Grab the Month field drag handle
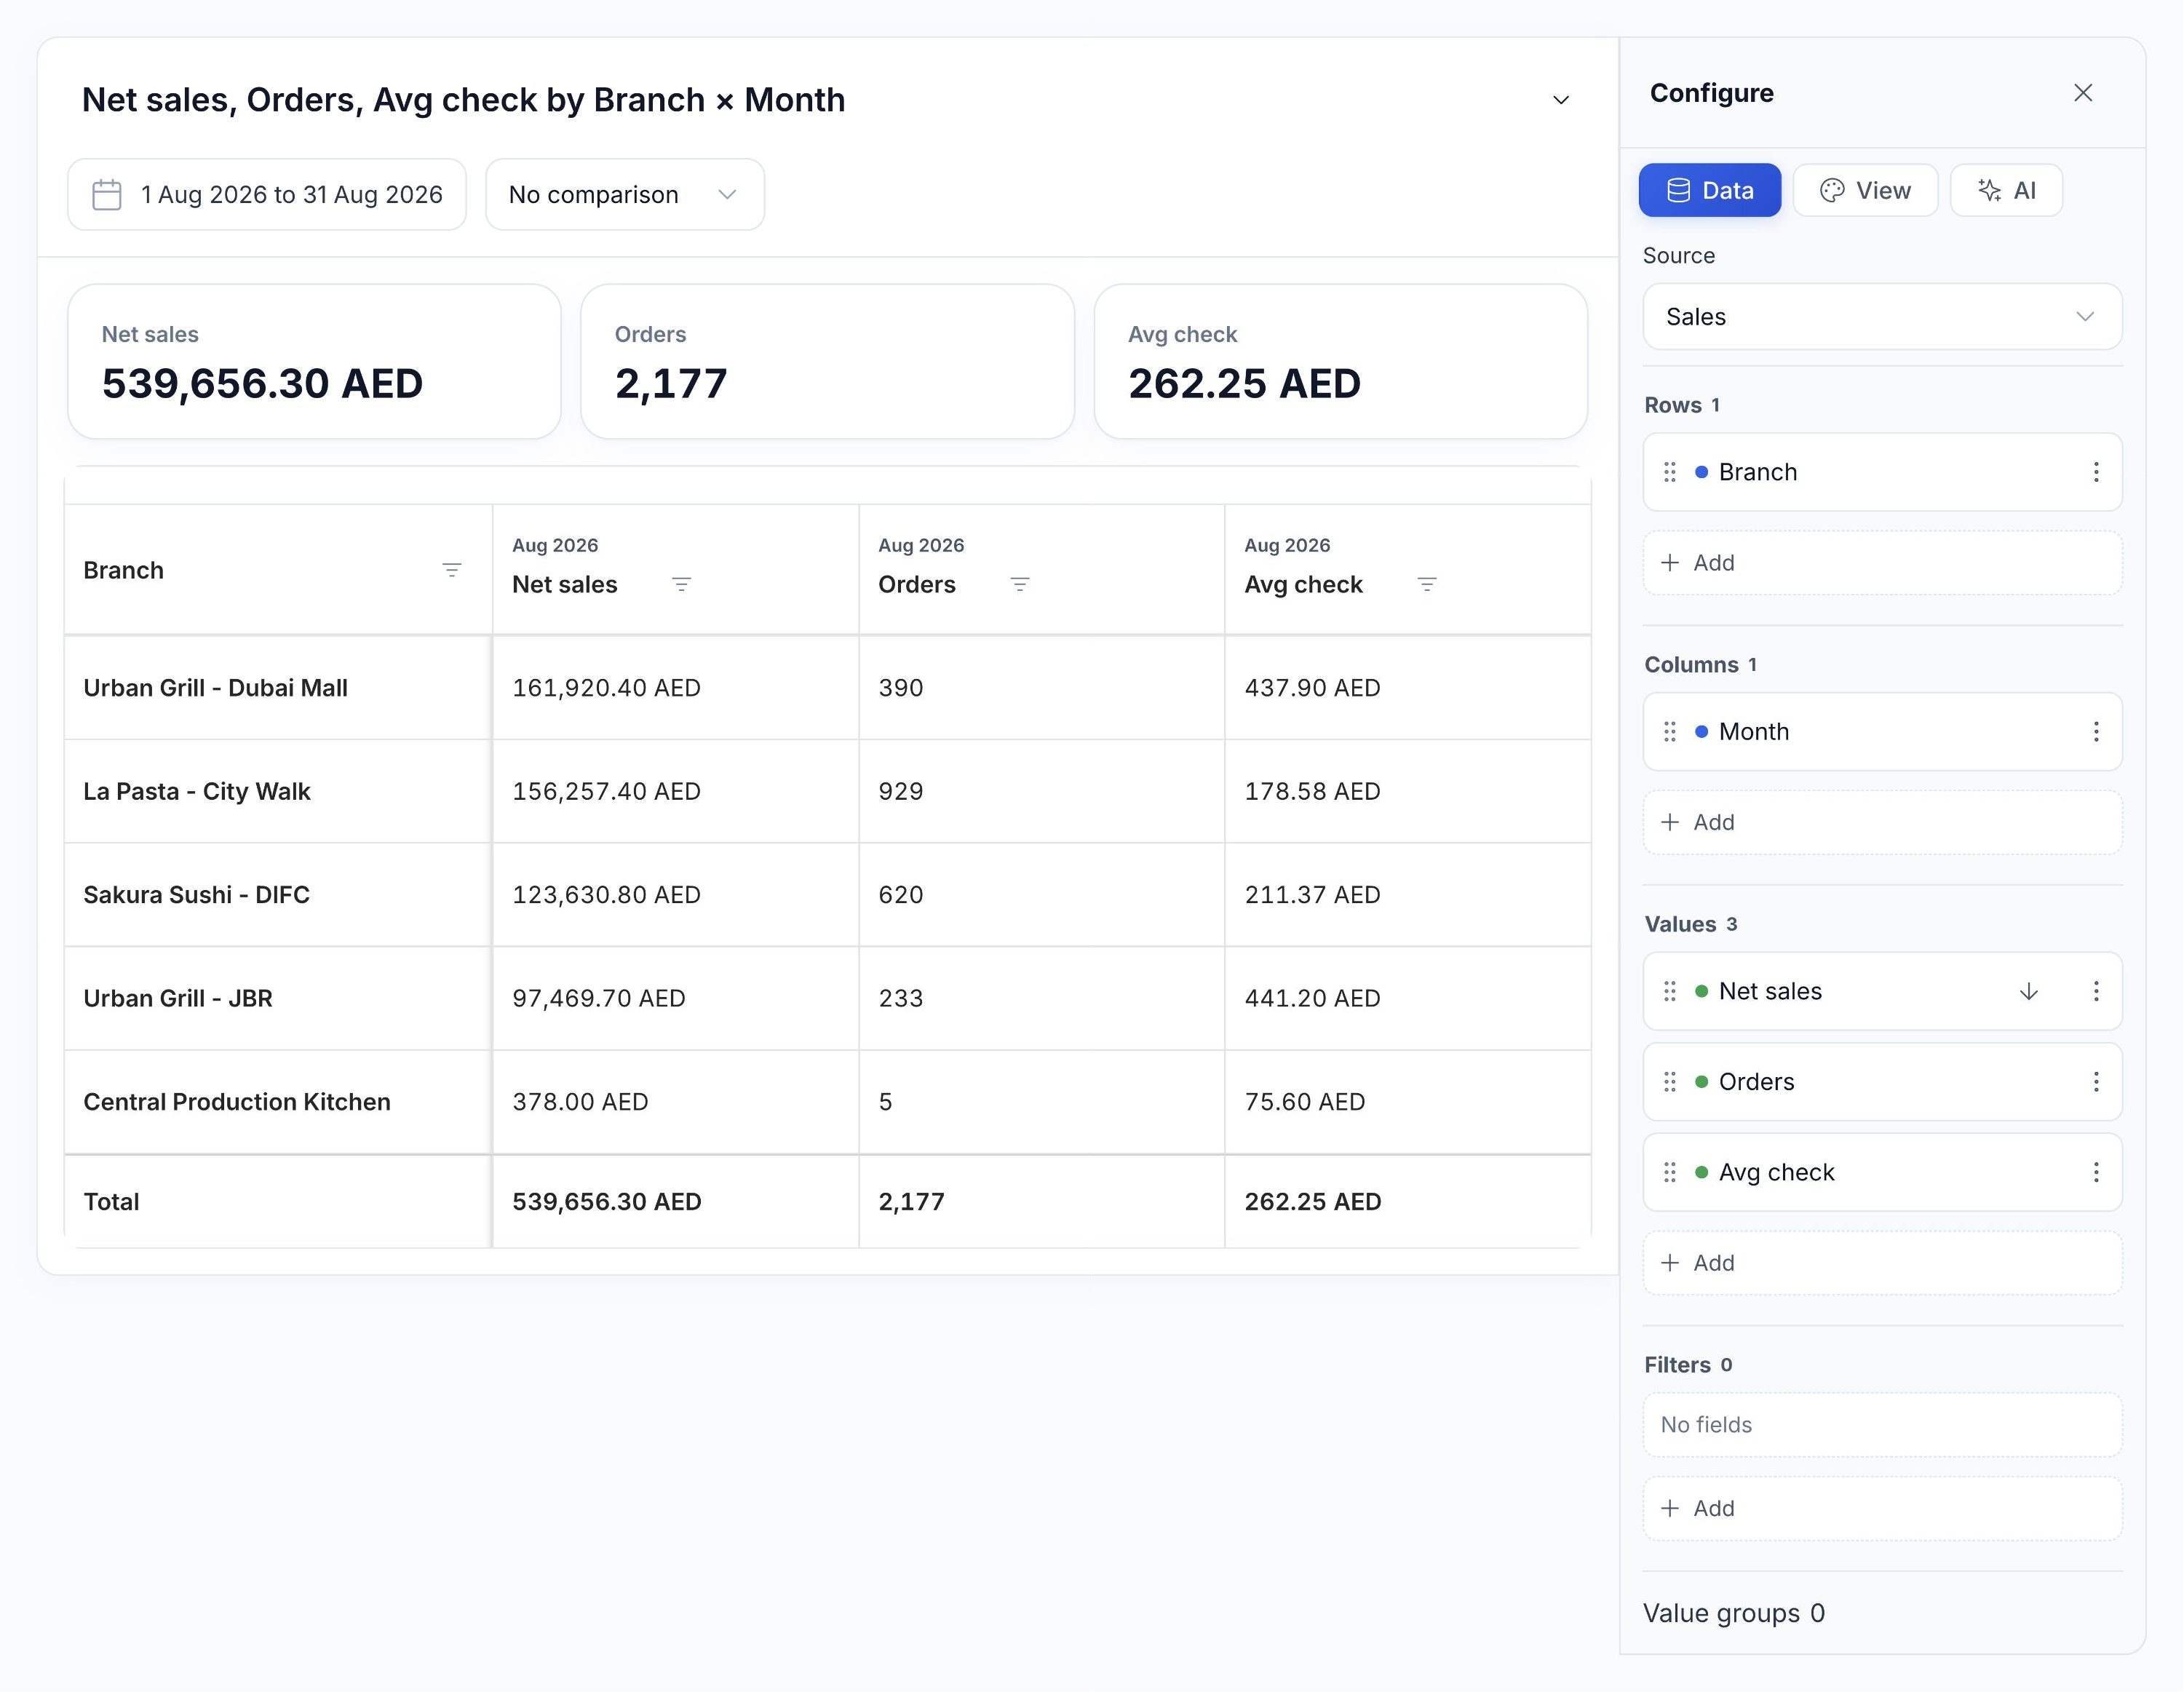This screenshot has height=1692, width=2184. pos(1670,732)
